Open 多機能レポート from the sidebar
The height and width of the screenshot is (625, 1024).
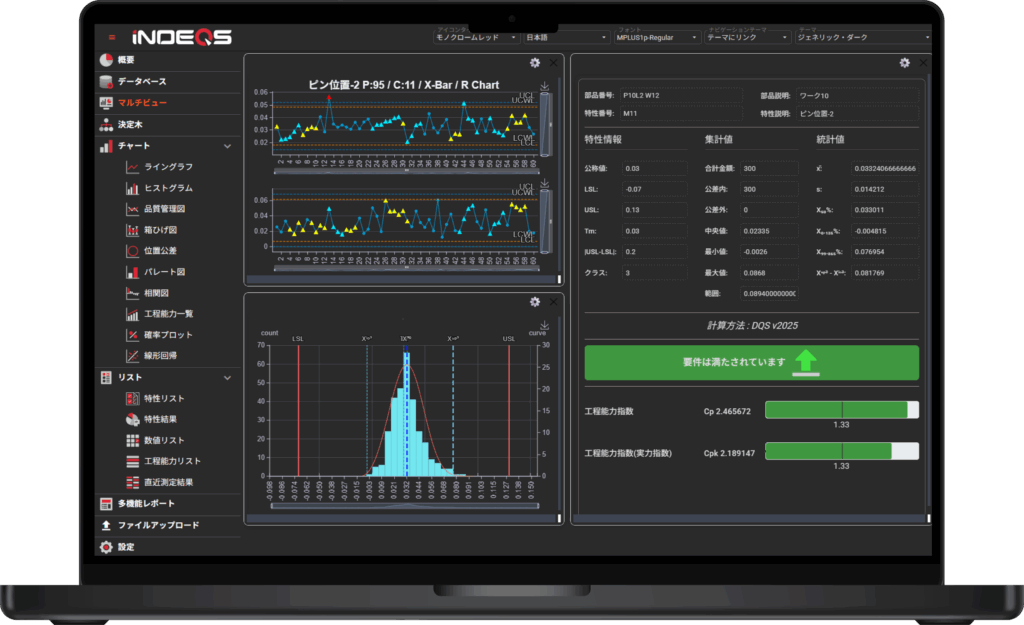coord(145,504)
